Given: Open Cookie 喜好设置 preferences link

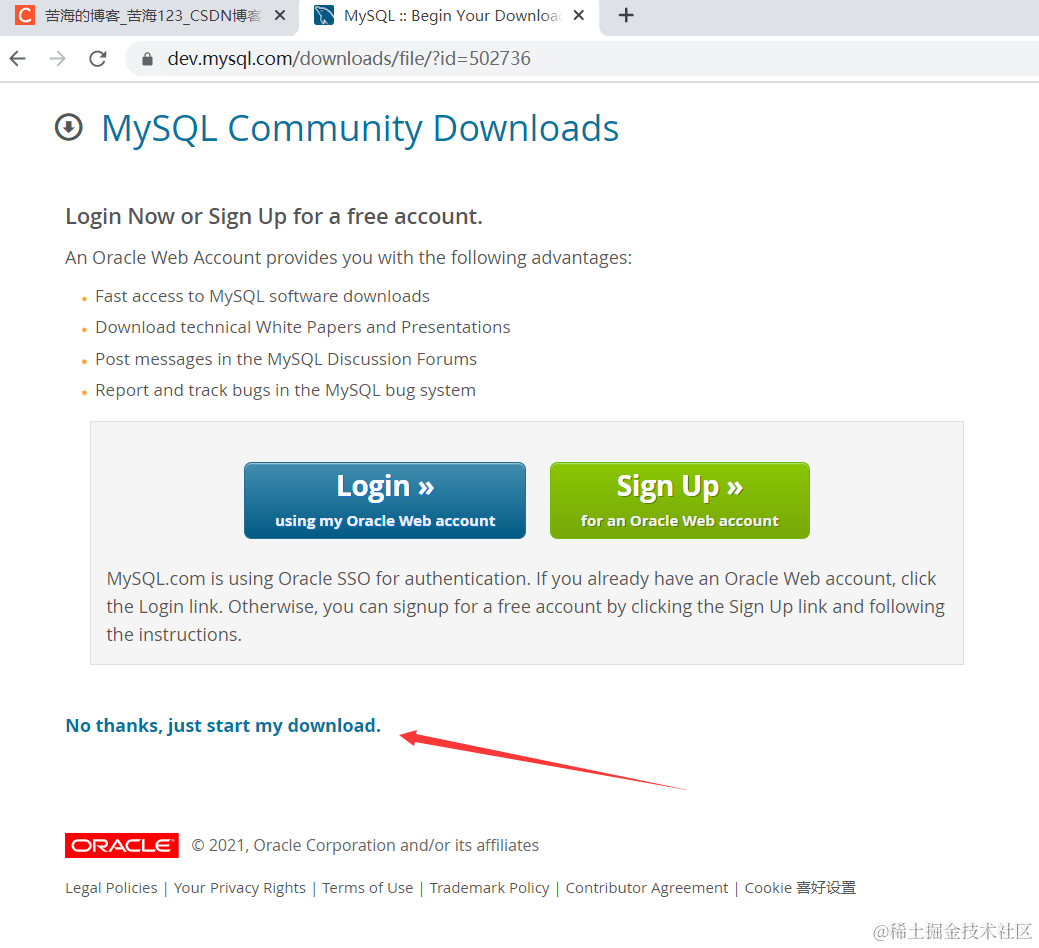Looking at the screenshot, I should (x=800, y=888).
